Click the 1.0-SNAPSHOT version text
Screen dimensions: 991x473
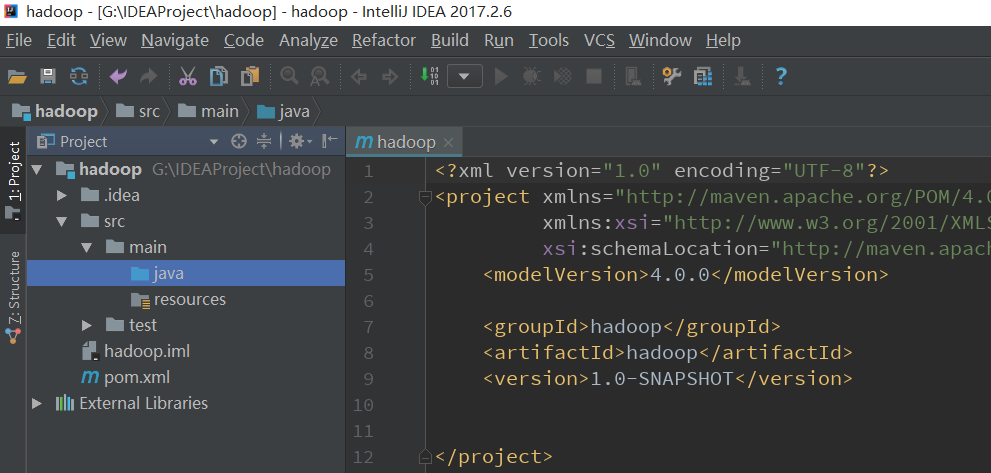click(x=661, y=379)
